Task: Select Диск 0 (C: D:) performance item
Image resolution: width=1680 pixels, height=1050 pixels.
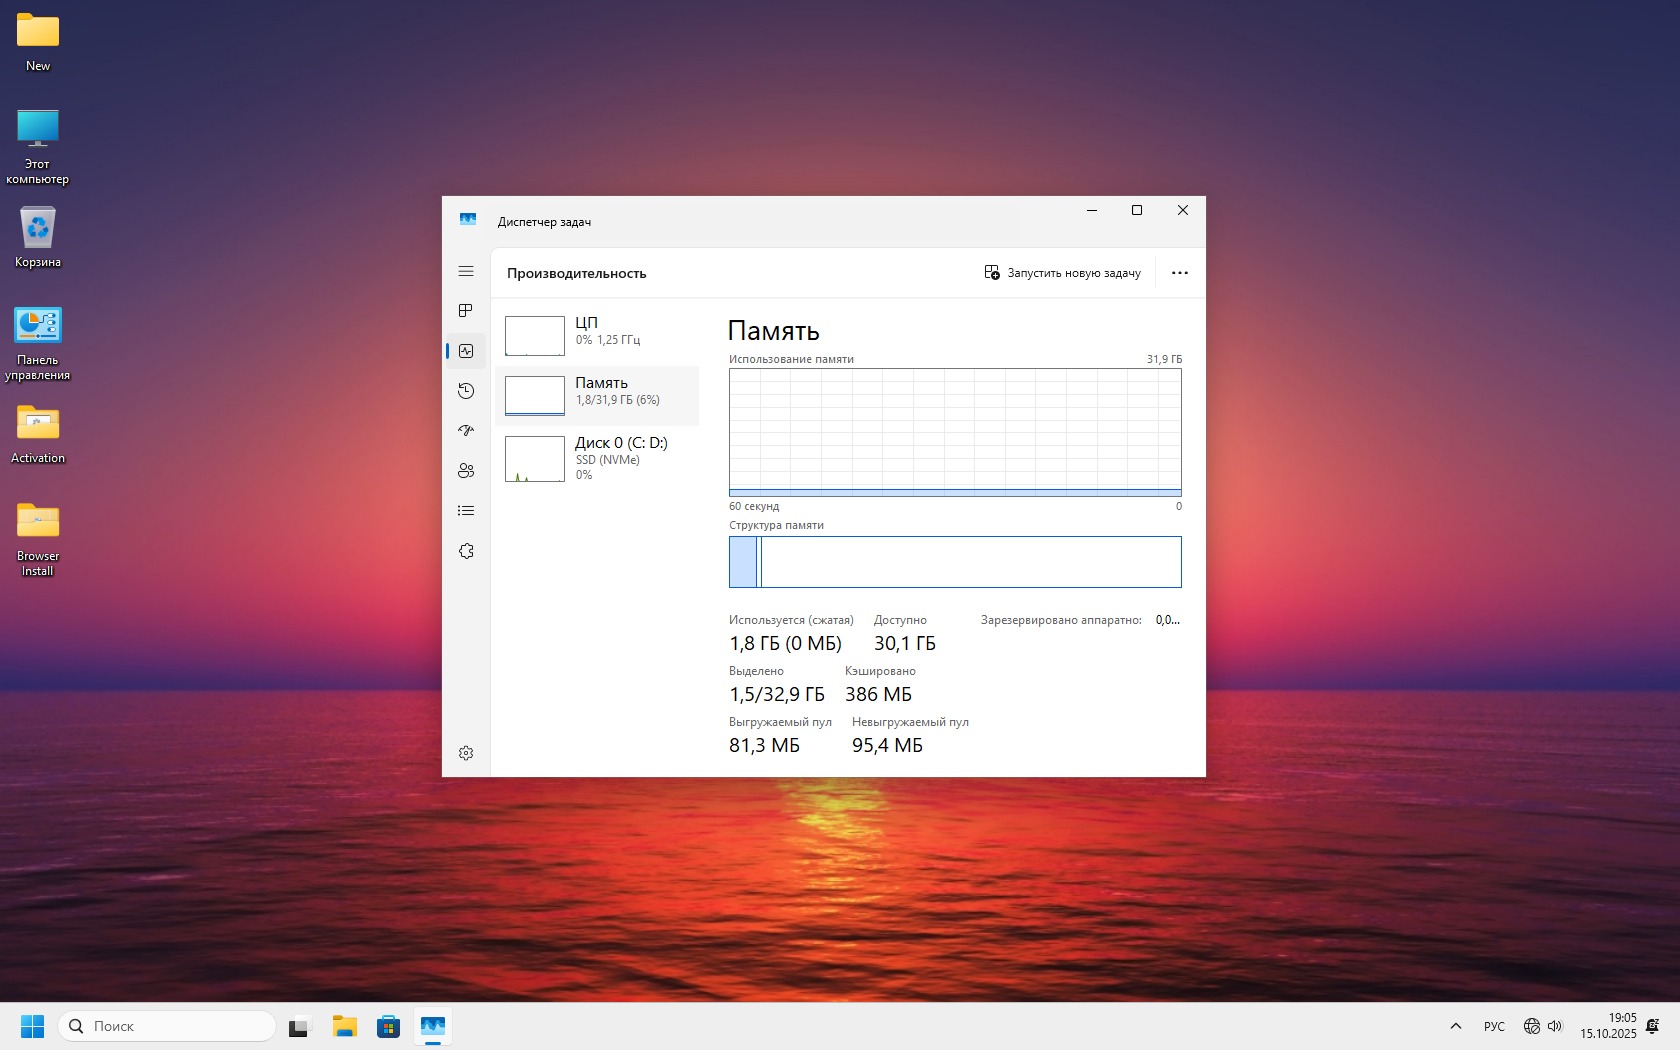Action: tap(597, 457)
